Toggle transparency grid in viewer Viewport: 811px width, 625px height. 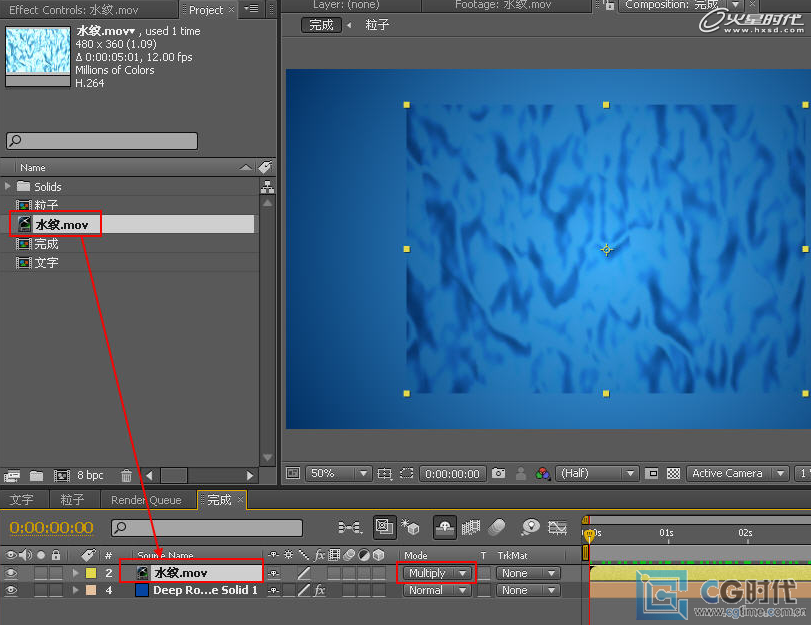pyautogui.click(x=673, y=473)
